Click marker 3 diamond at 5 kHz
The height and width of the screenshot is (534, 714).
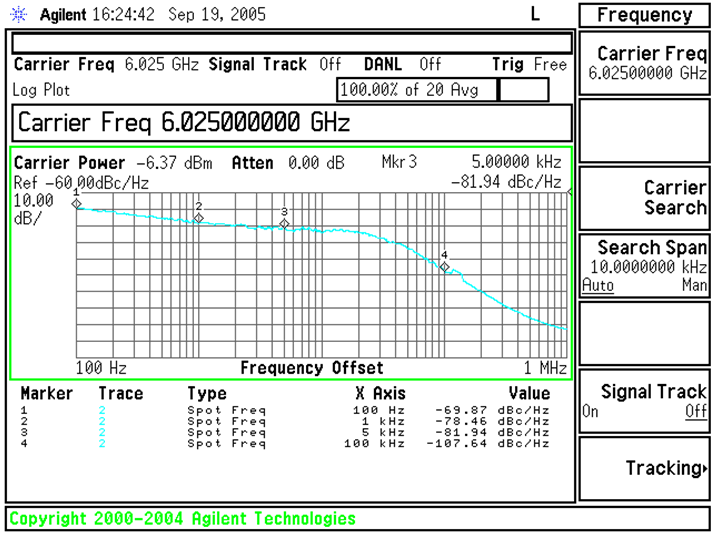tap(284, 224)
